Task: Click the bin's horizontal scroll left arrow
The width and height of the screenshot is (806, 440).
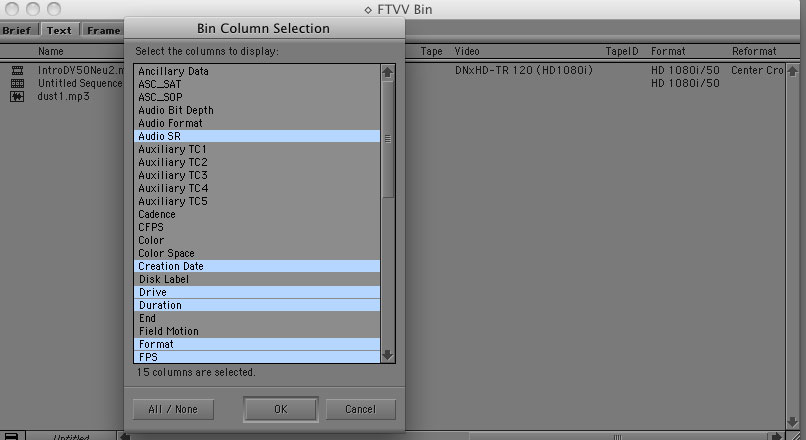Action: 125,435
